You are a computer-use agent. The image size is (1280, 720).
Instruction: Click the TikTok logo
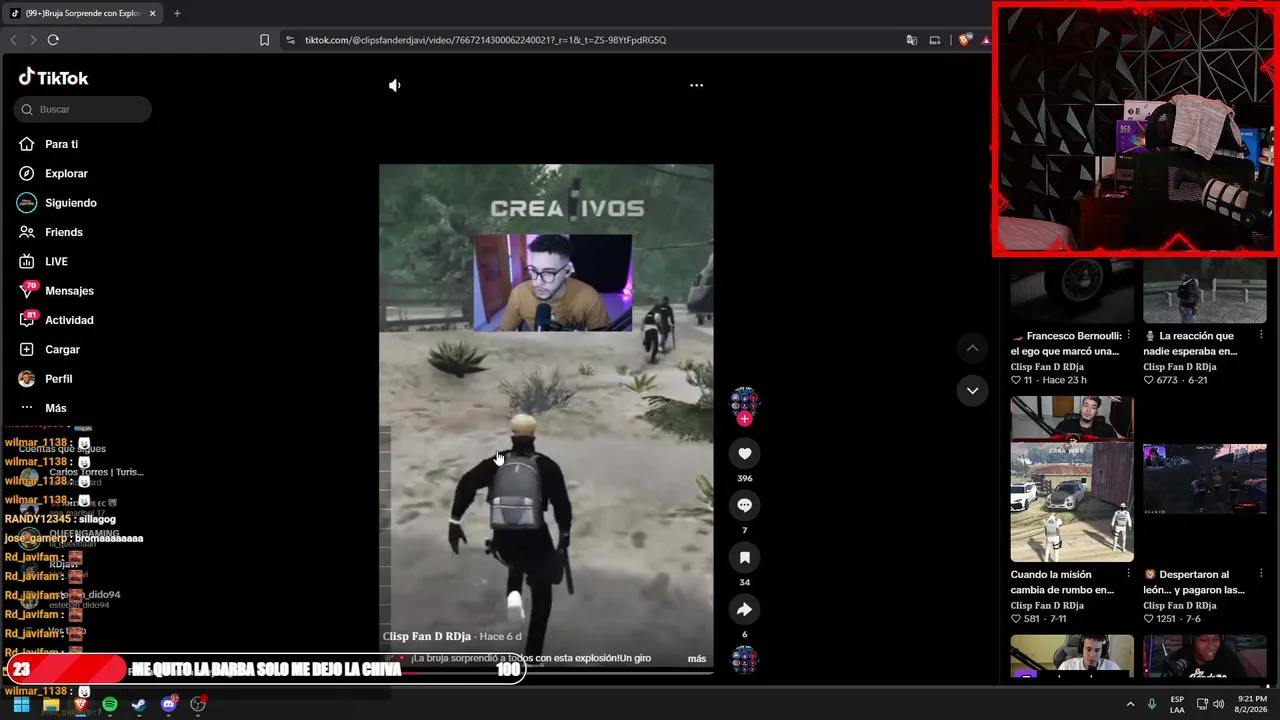tap(53, 77)
